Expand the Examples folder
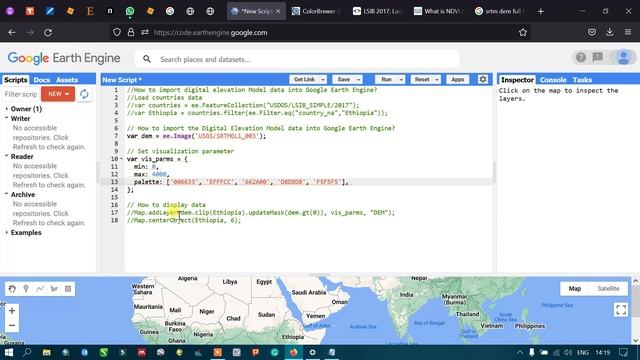Screen dimensions: 640x360 (x=7, y=233)
